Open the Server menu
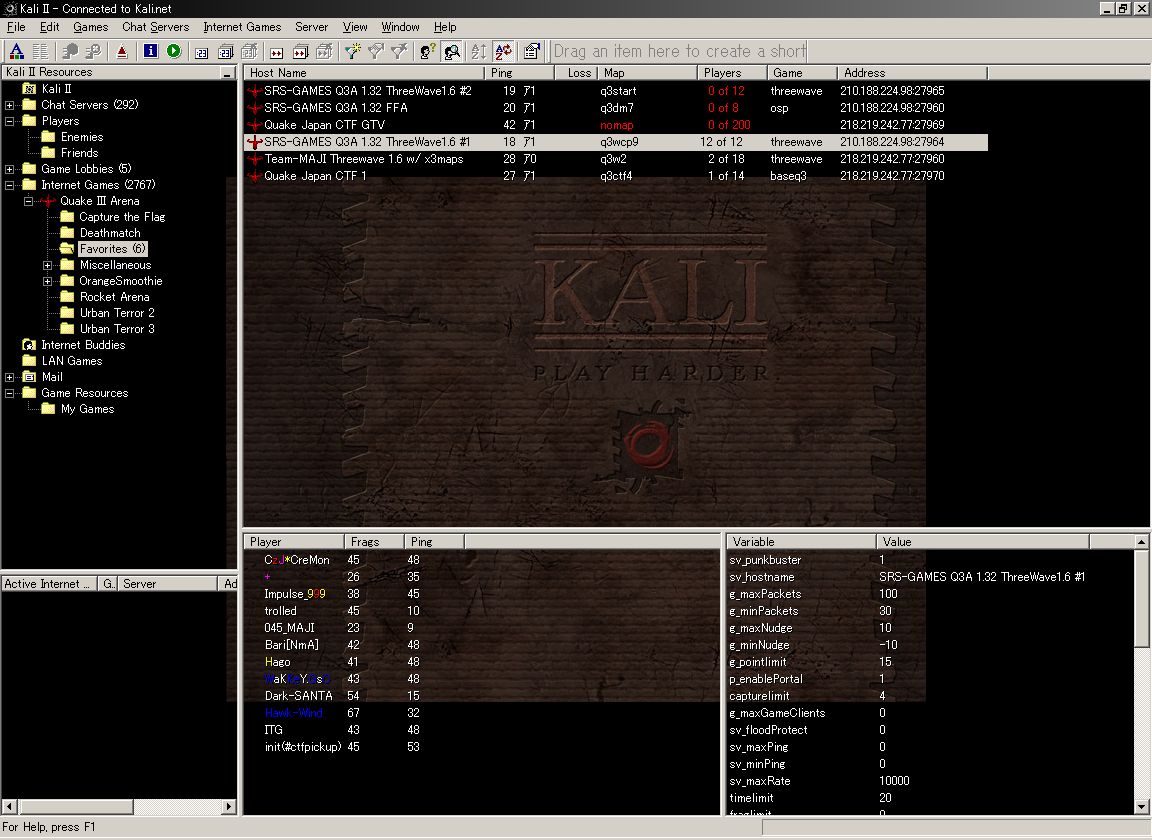 click(312, 27)
